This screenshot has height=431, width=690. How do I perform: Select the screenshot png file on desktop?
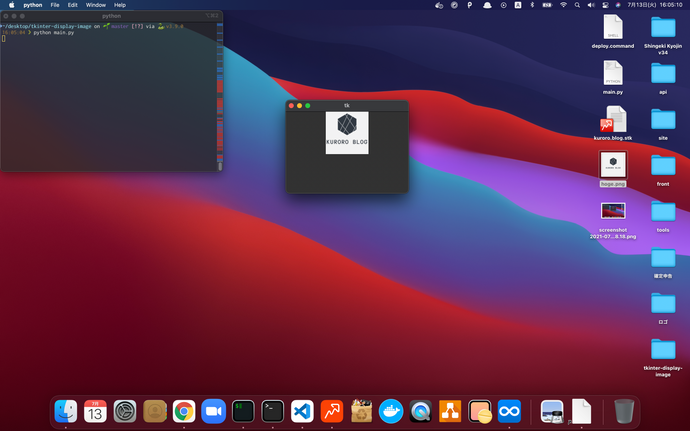[x=613, y=219]
